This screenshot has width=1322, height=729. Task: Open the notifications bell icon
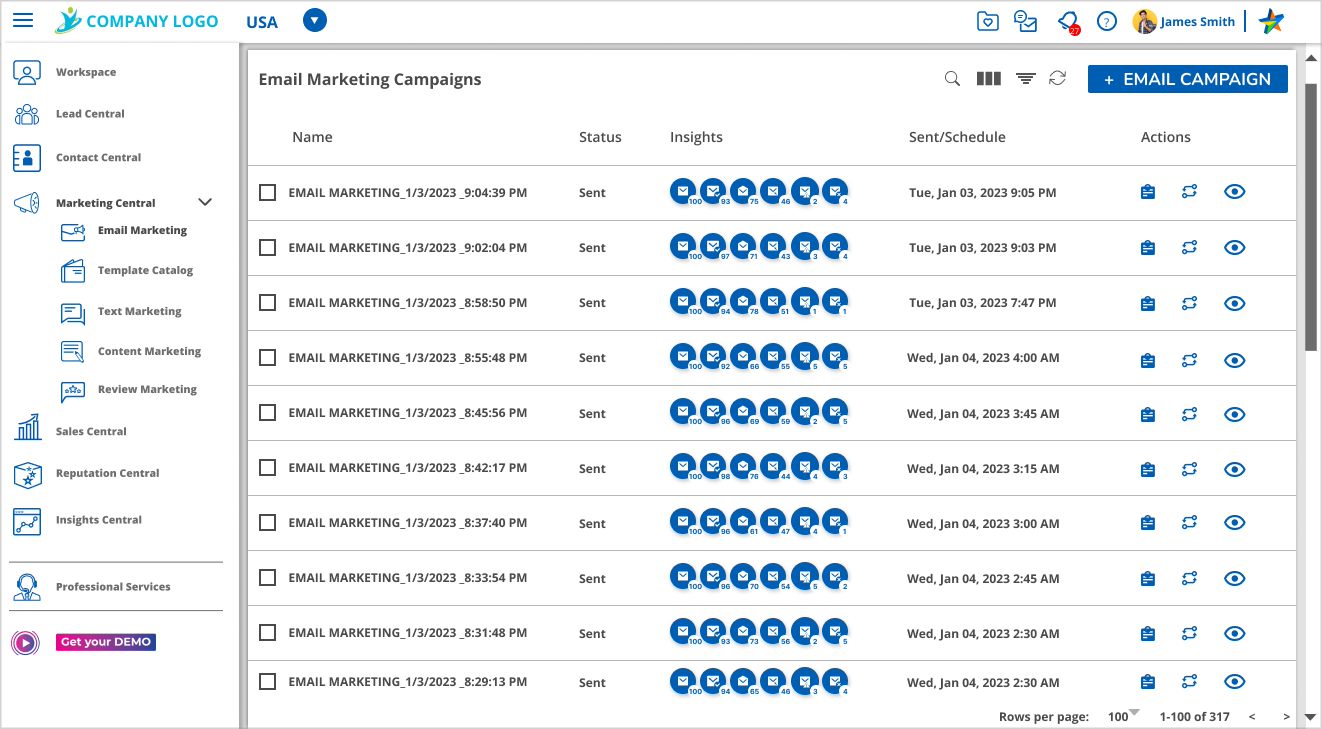1067,21
